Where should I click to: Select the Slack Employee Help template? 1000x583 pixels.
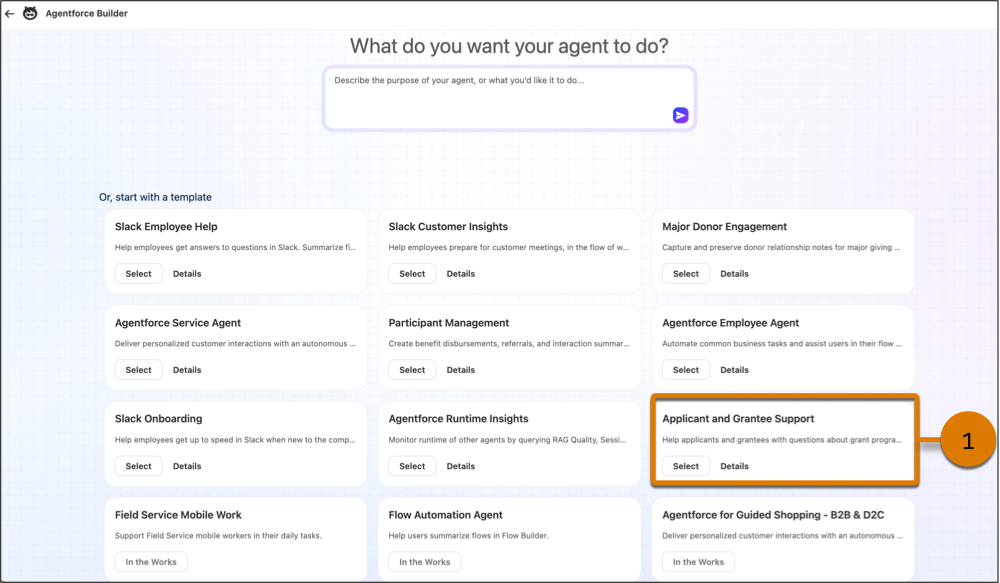pyautogui.click(x=138, y=274)
